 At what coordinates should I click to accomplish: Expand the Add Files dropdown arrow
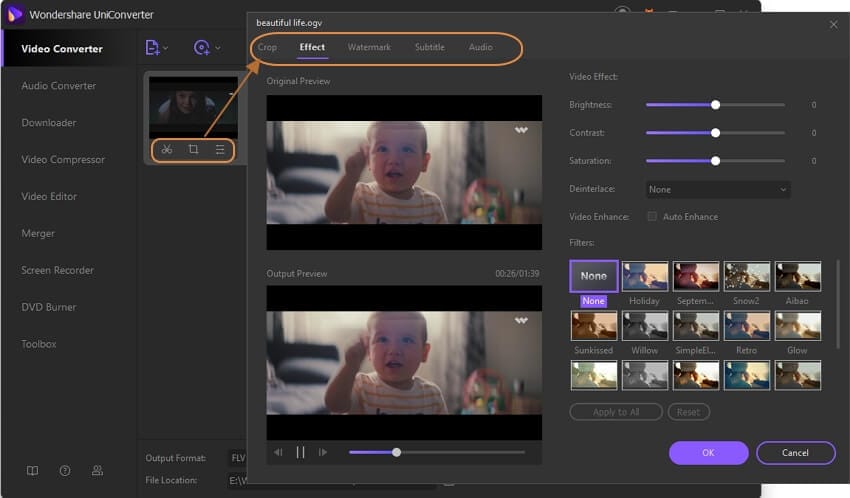pyautogui.click(x=165, y=48)
